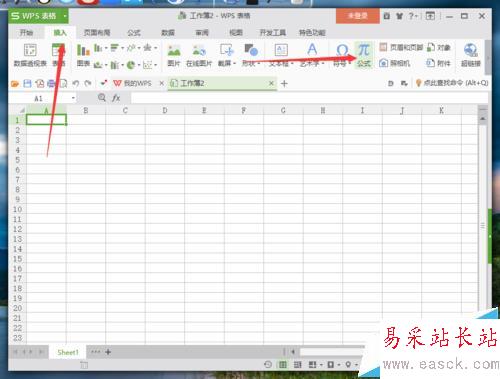Viewport: 500px width, 379px height.
Task: Insert an Attachment (附件)
Action: [439, 63]
